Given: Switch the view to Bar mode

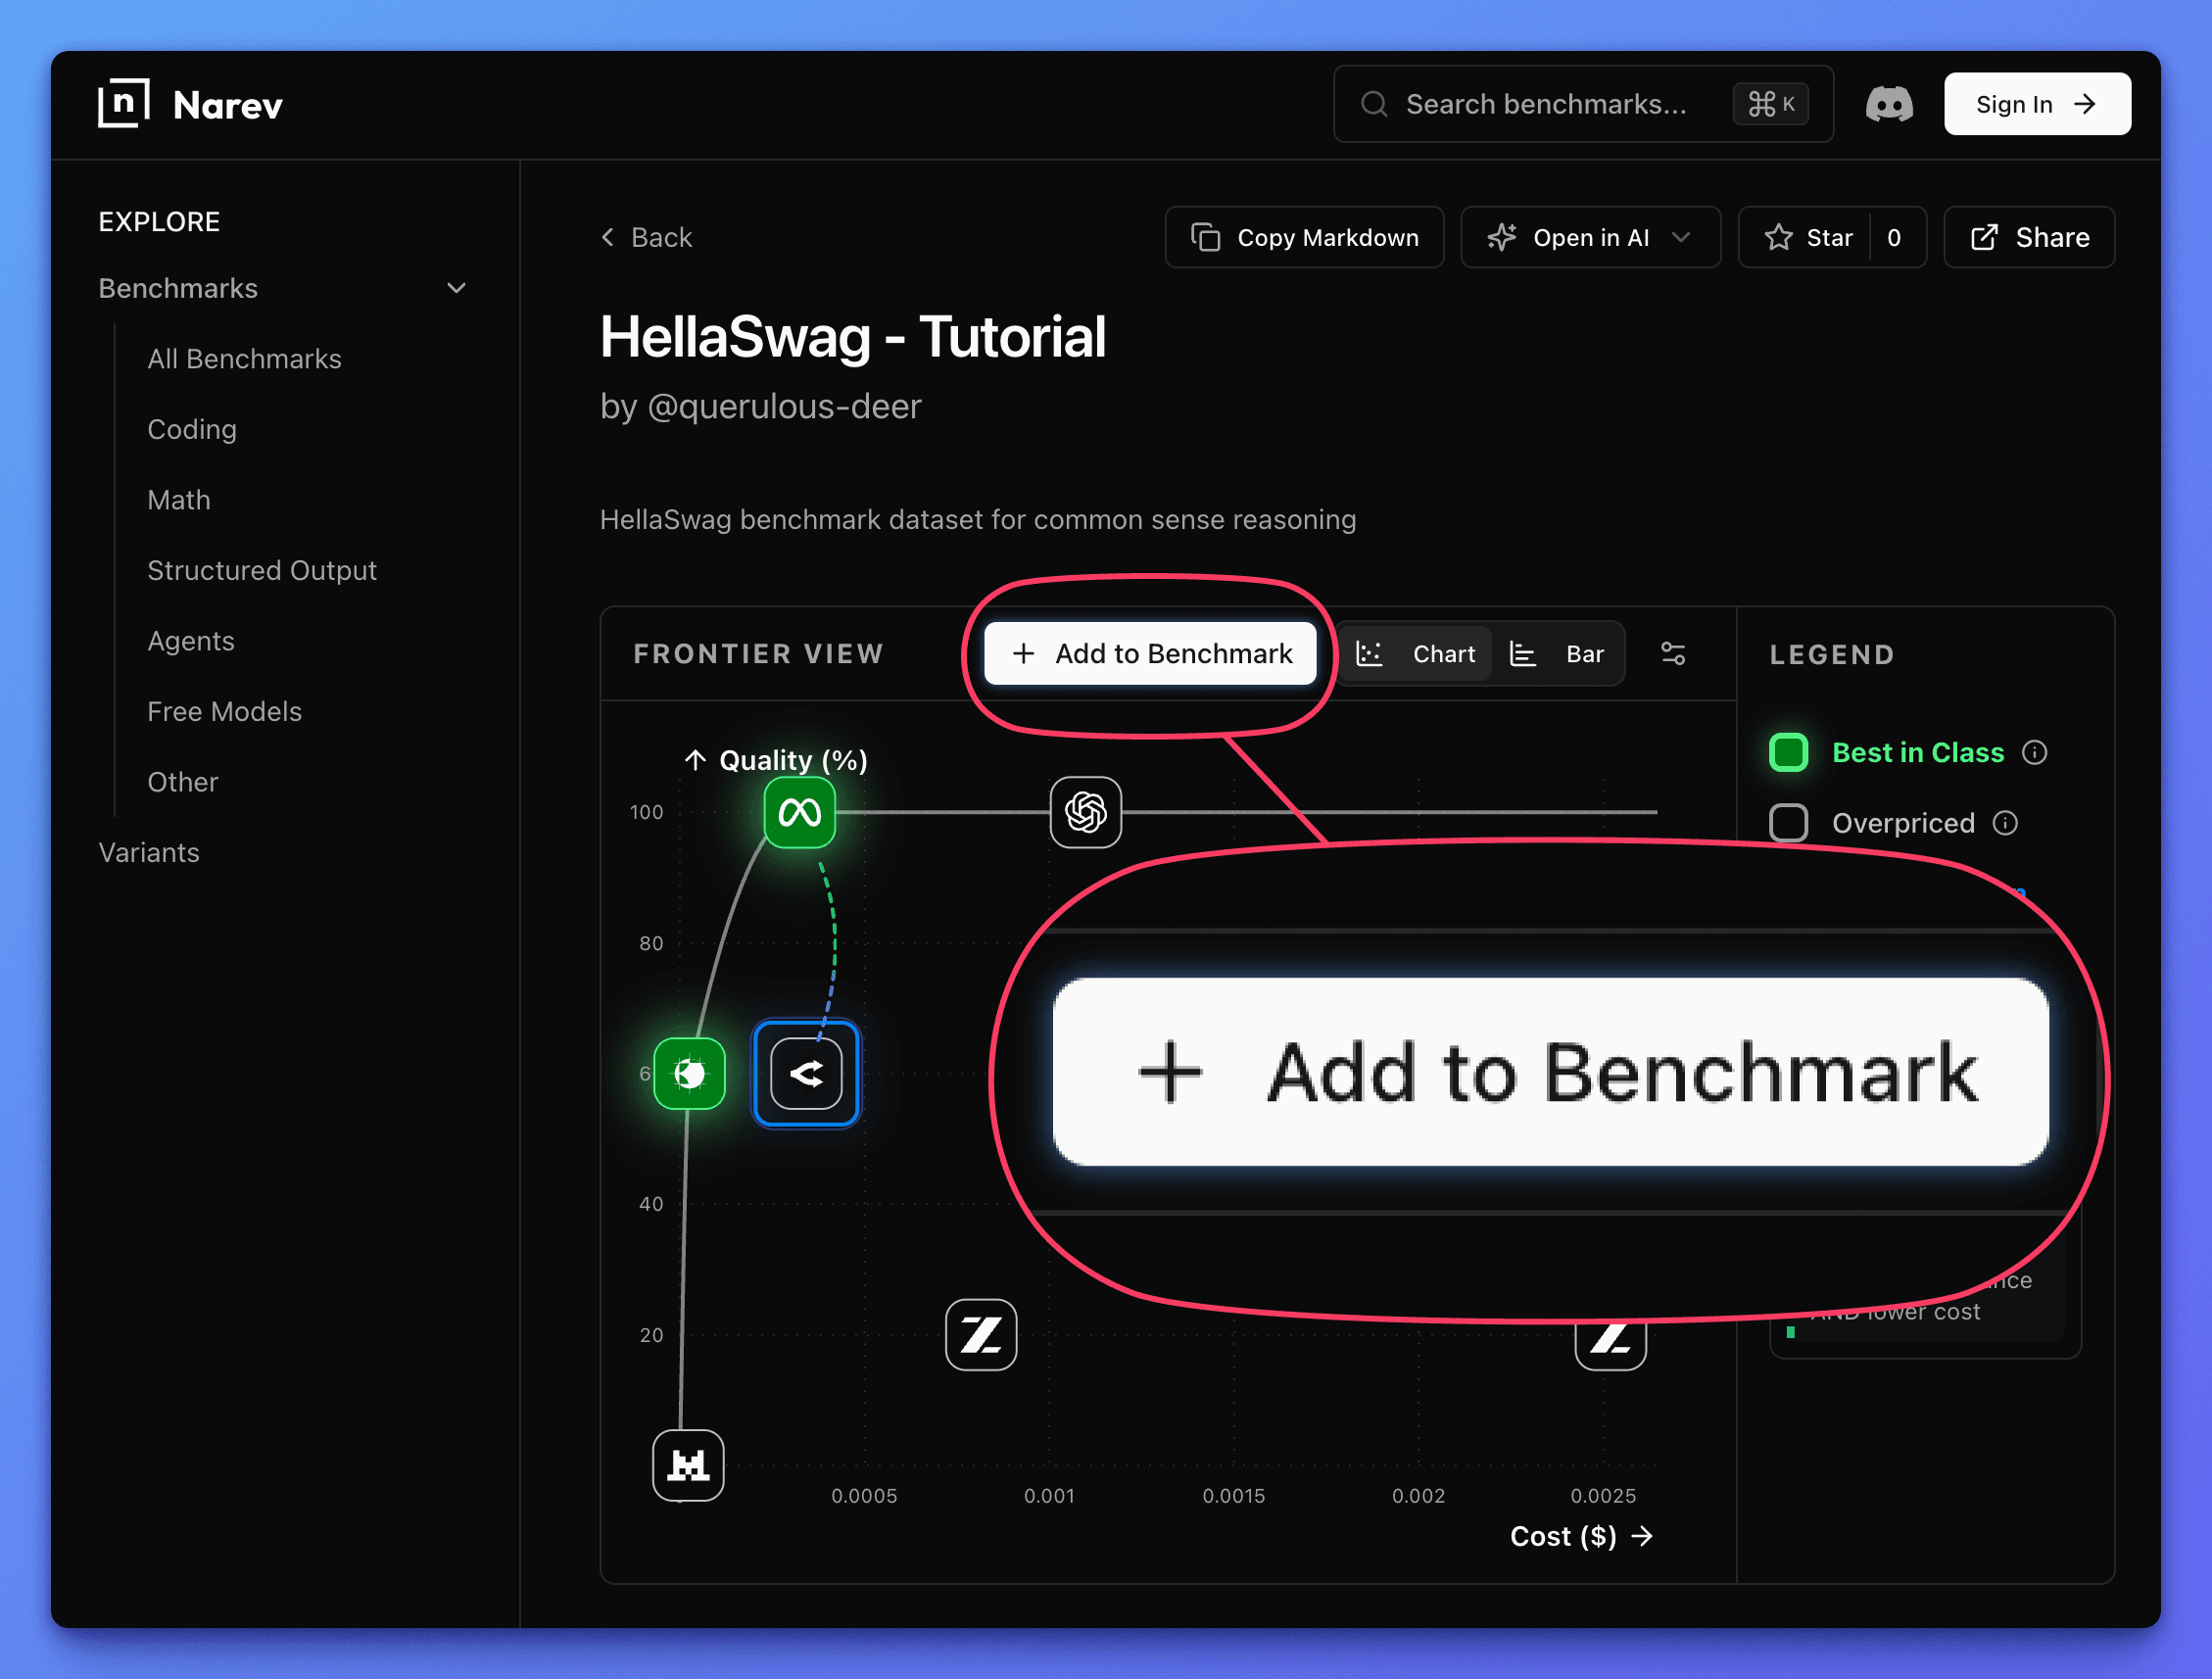Looking at the screenshot, I should 1560,653.
